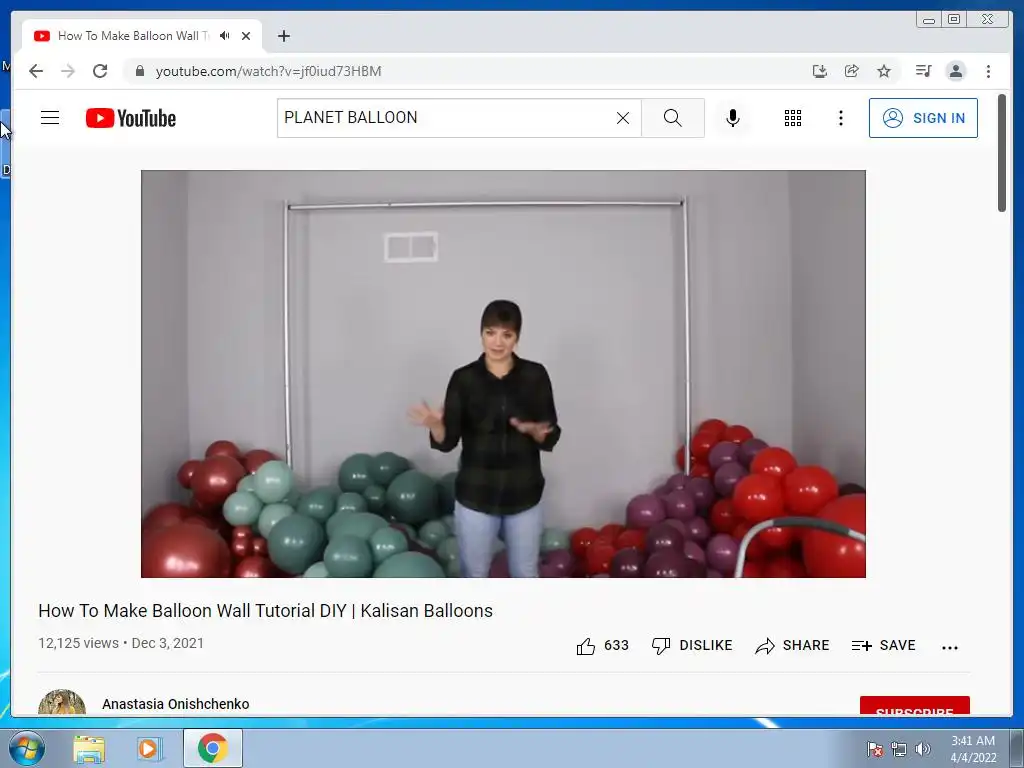Image resolution: width=1024 pixels, height=768 pixels.
Task: Open Anastasia Onishchenko channel name link
Action: [x=176, y=704]
